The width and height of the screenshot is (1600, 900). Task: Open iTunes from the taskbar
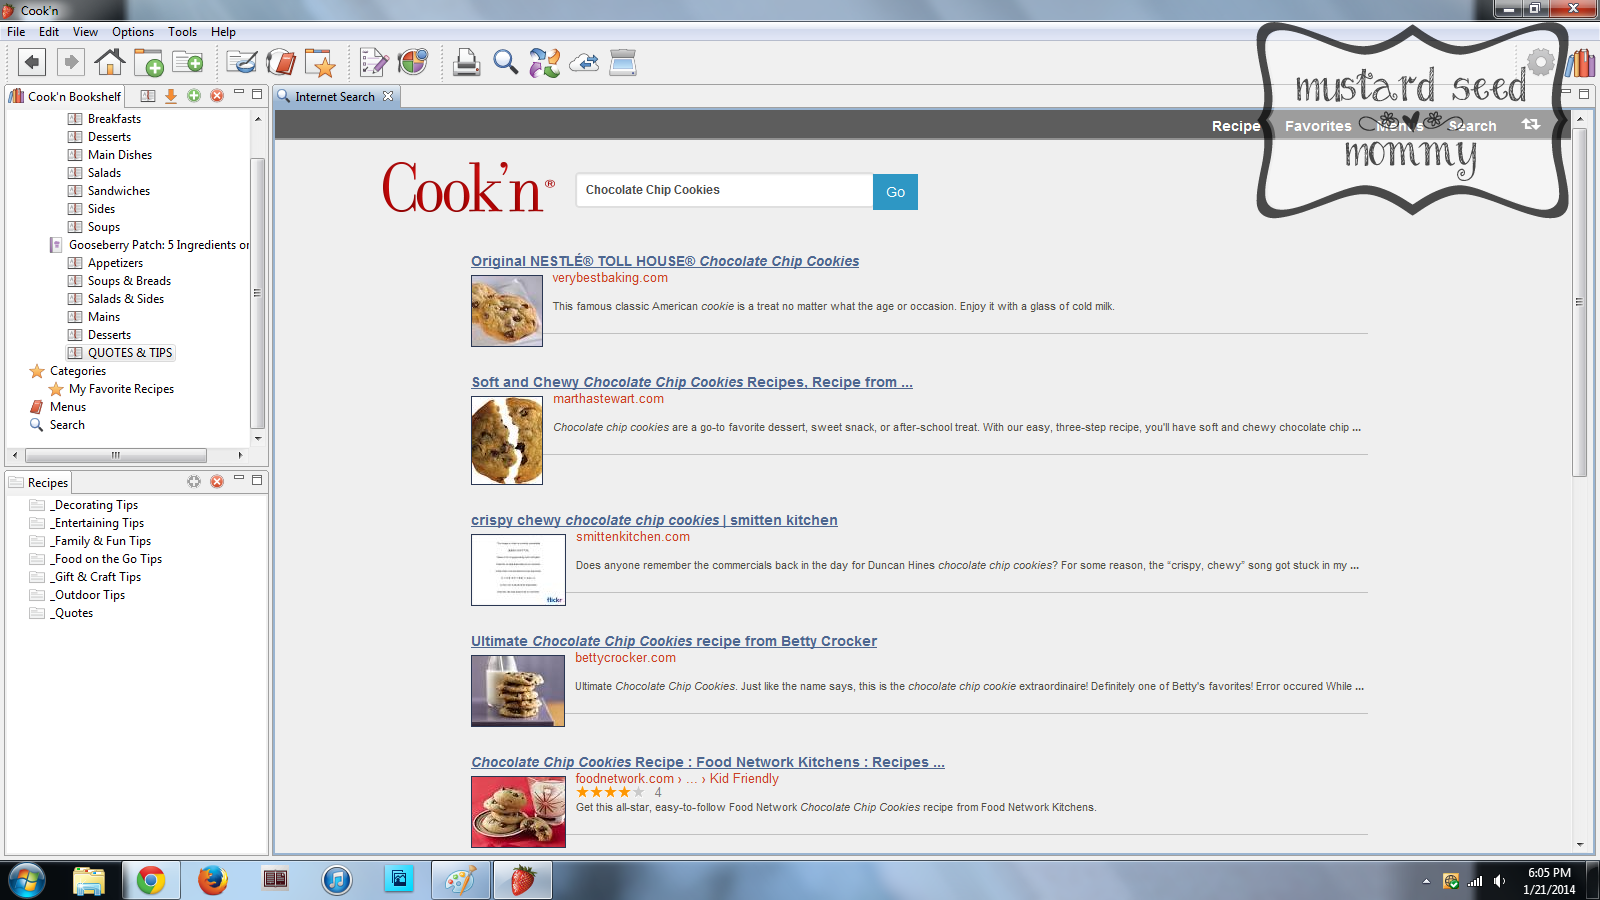tap(337, 880)
